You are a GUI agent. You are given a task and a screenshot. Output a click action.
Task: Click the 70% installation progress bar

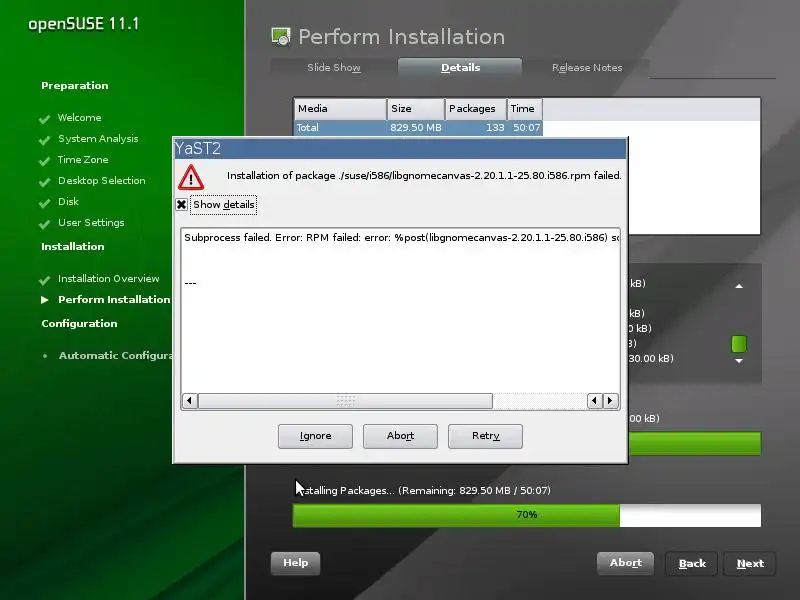click(527, 515)
